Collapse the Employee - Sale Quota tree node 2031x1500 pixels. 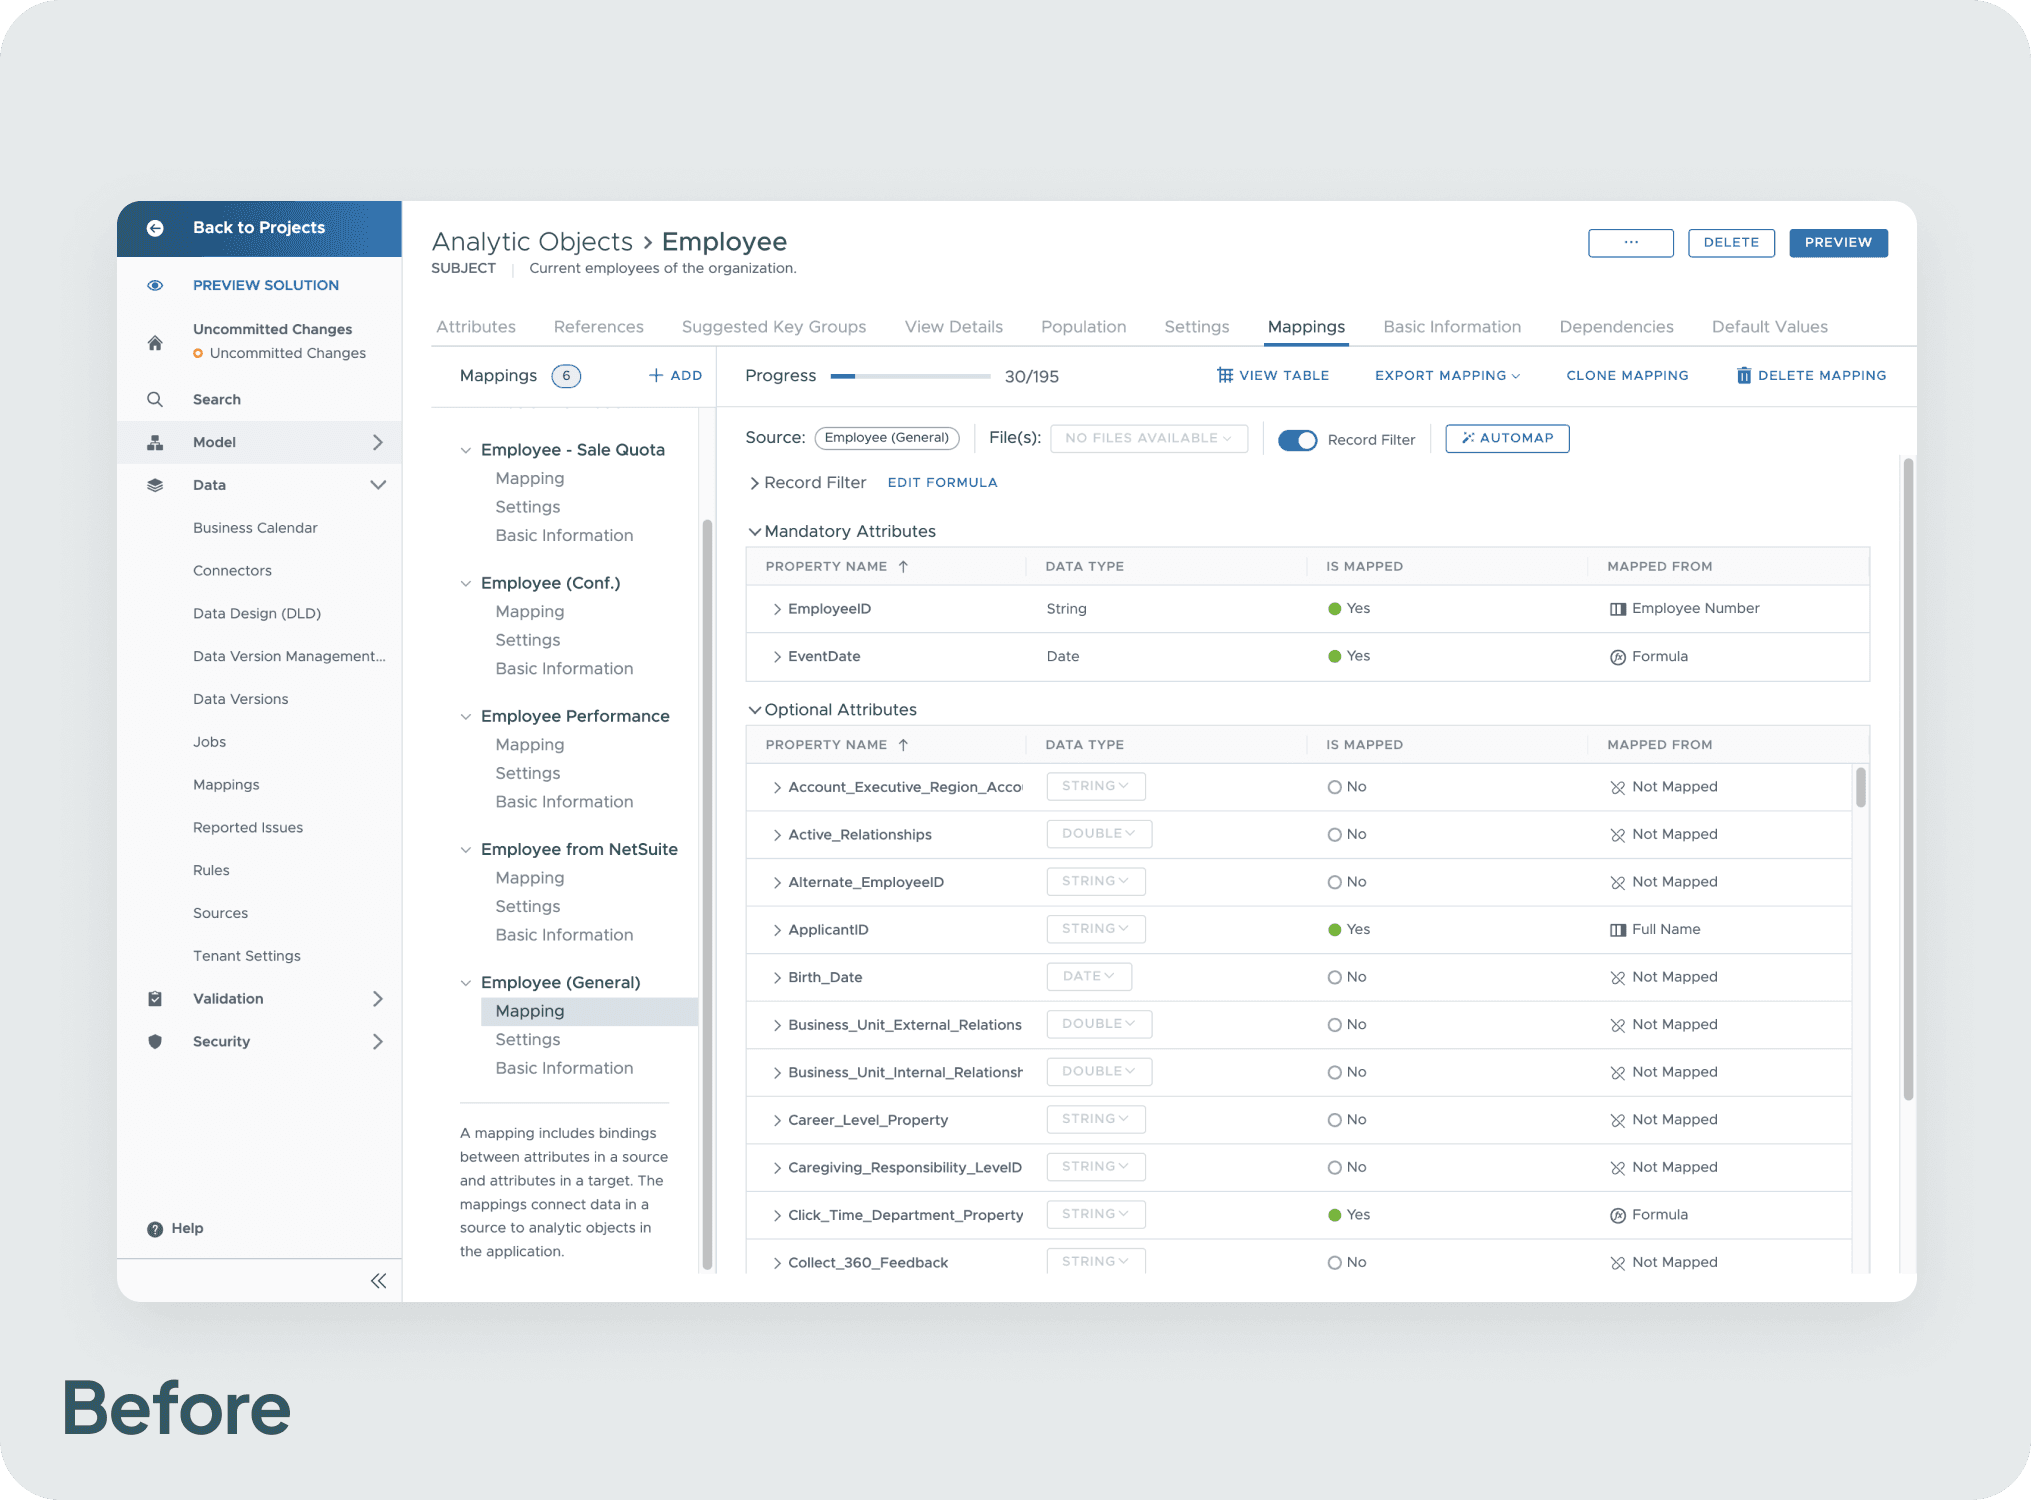pos(466,450)
